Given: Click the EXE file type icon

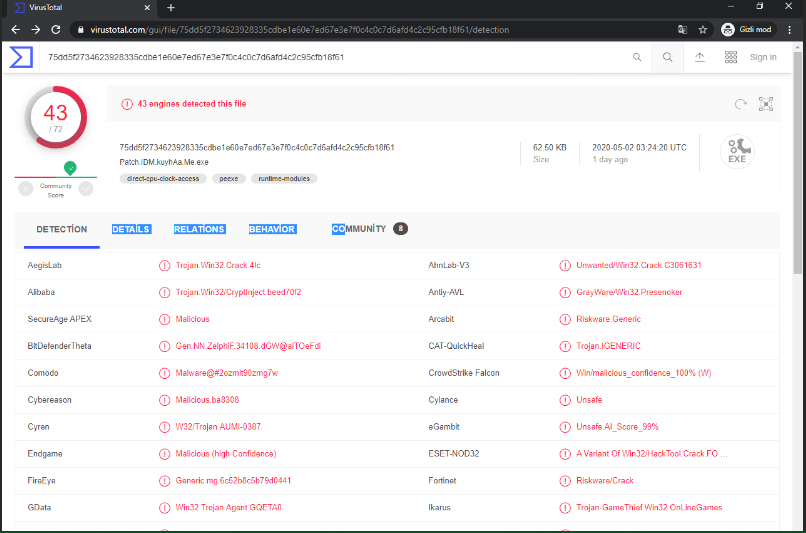Looking at the screenshot, I should point(737,151).
